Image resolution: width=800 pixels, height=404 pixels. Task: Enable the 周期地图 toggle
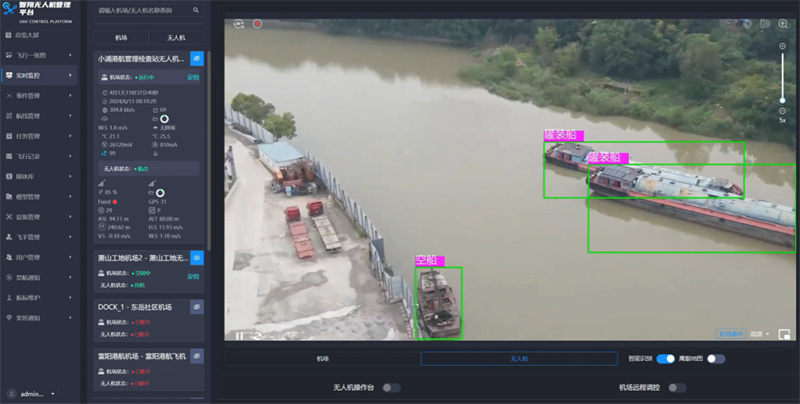tap(715, 358)
